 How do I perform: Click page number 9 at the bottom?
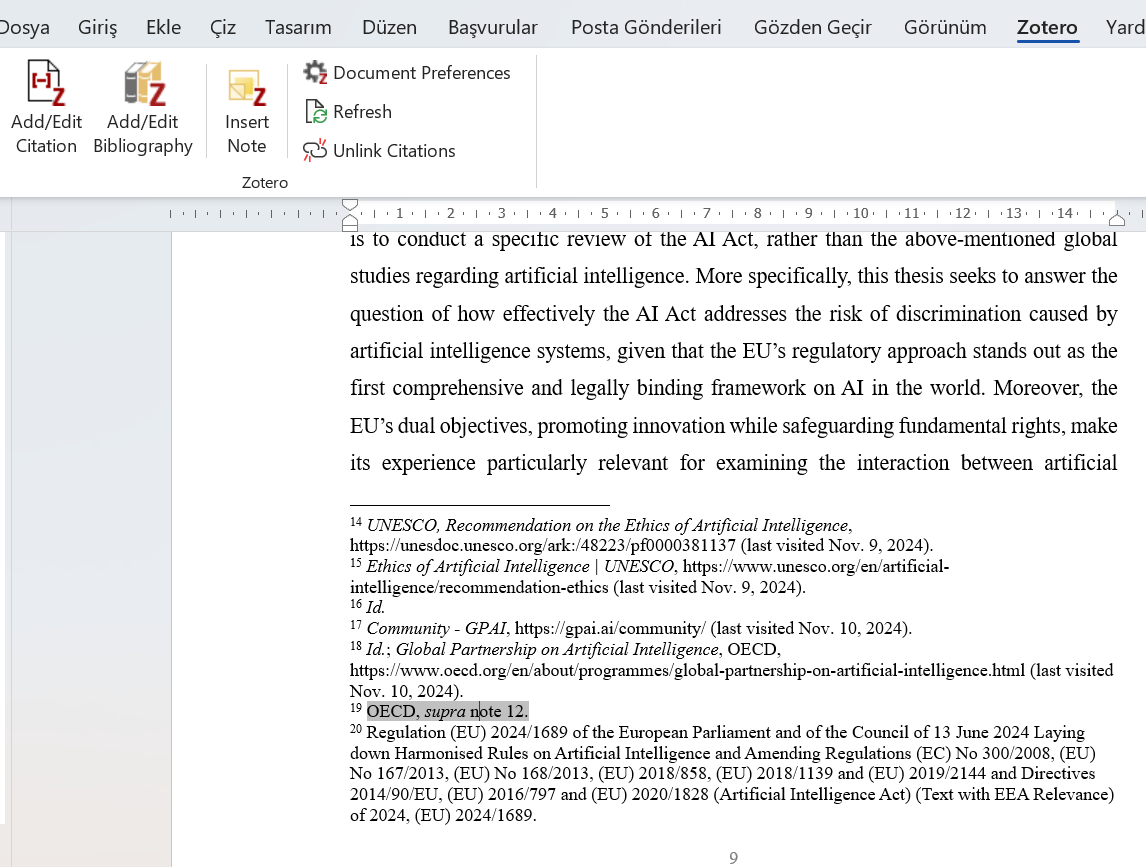tap(734, 857)
